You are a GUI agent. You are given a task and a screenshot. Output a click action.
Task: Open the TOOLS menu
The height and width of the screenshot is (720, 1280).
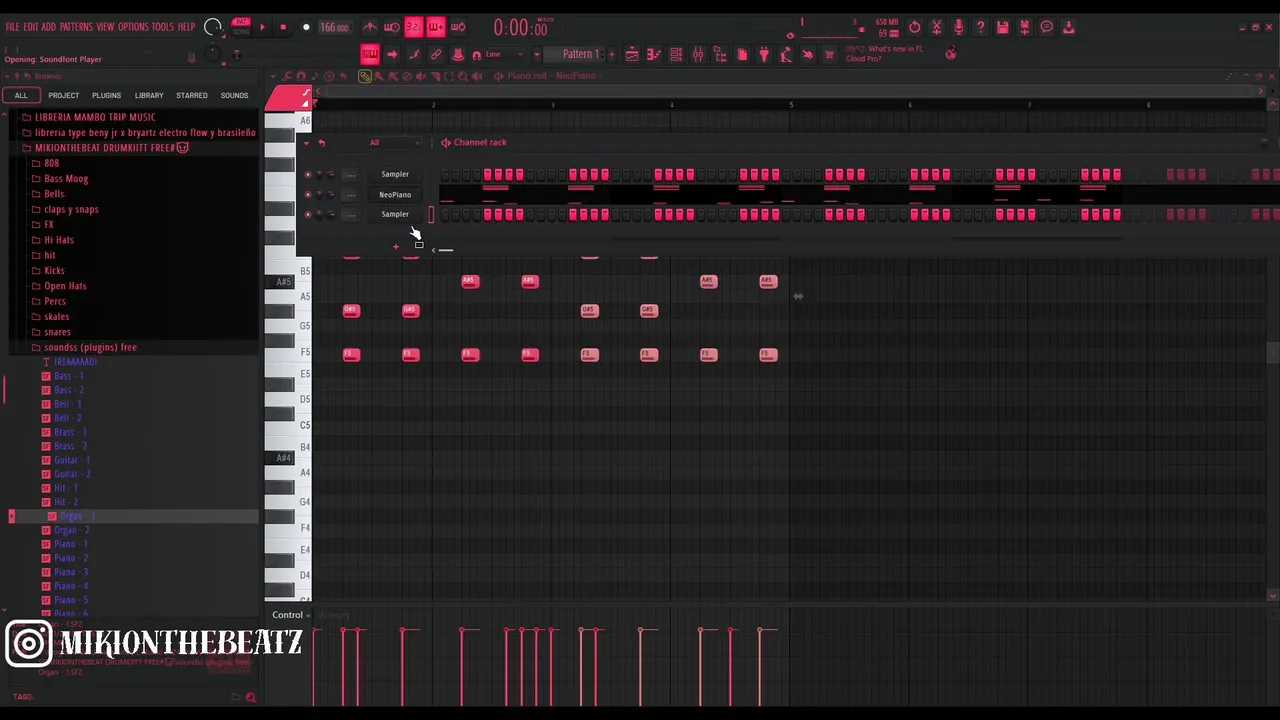(x=163, y=27)
